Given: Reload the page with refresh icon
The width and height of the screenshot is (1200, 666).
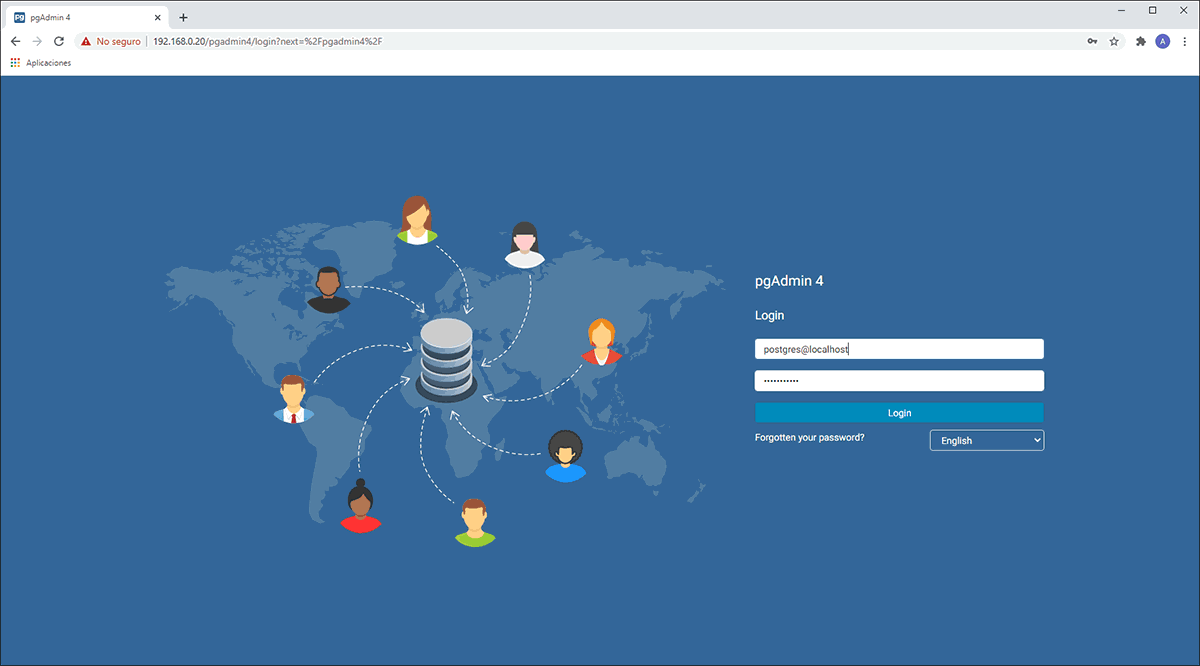Looking at the screenshot, I should tap(59, 41).
